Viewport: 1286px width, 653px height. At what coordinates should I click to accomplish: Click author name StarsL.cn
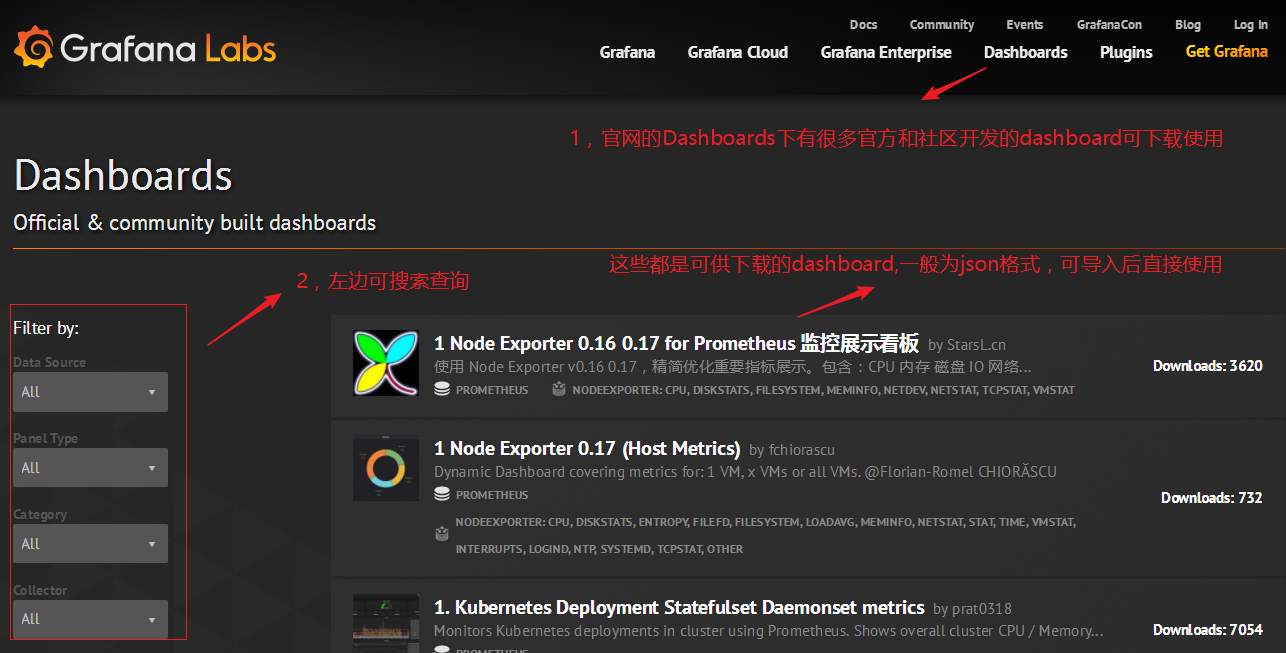tap(976, 345)
